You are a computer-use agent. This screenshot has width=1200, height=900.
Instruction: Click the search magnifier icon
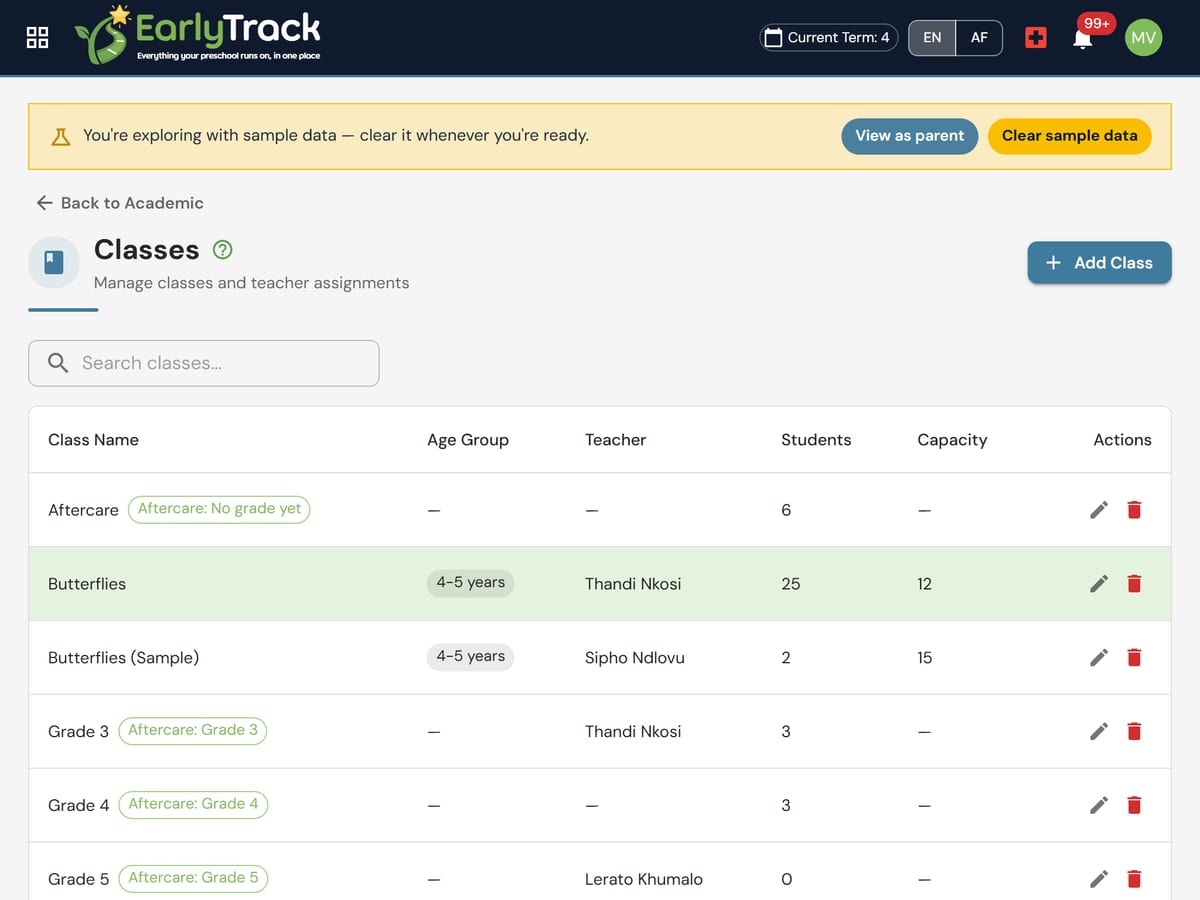click(59, 363)
